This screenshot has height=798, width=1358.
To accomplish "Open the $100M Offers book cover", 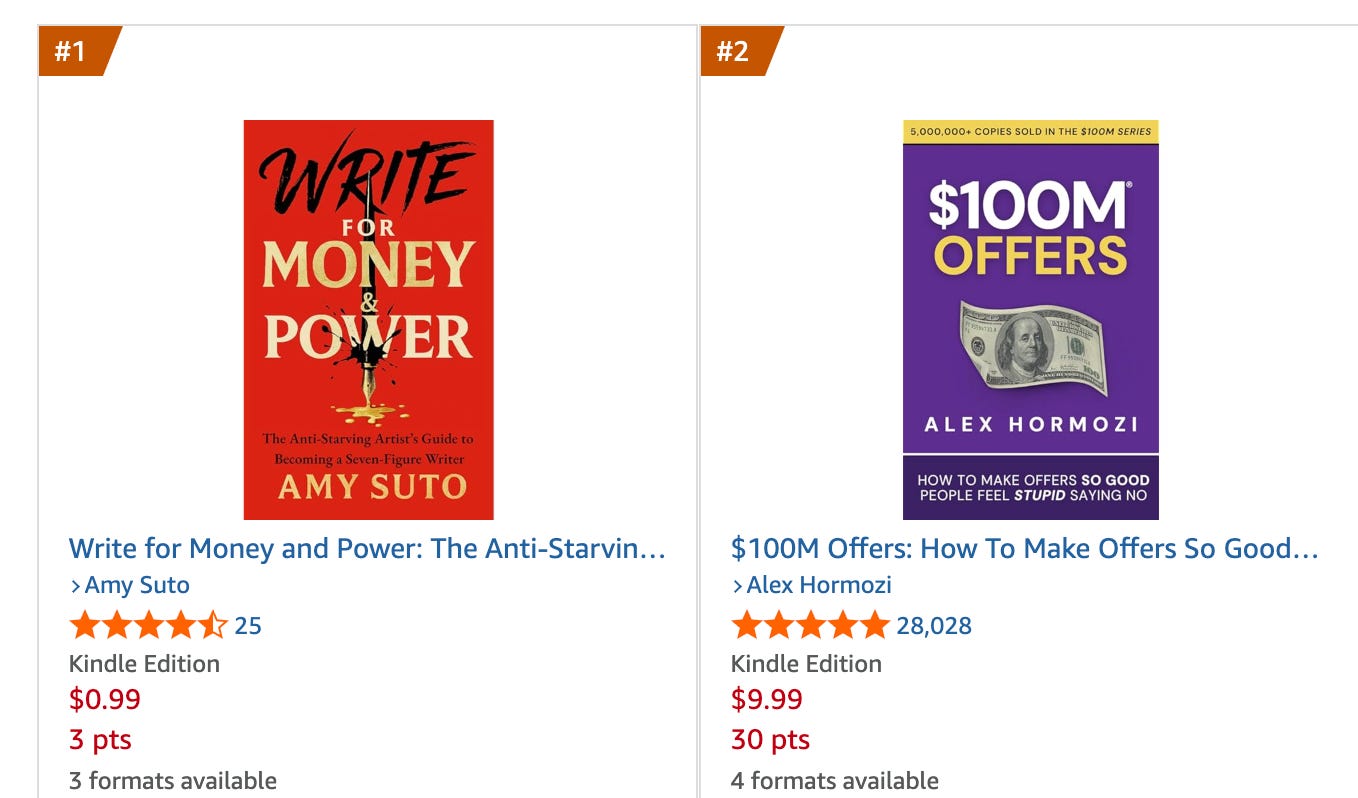I will pyautogui.click(x=1030, y=319).
